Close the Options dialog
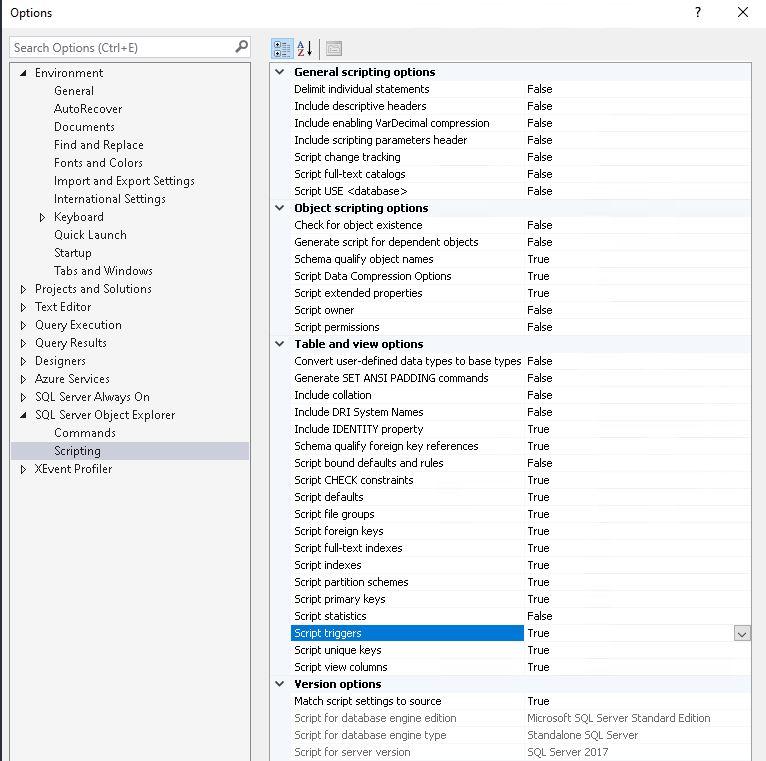 743,12
